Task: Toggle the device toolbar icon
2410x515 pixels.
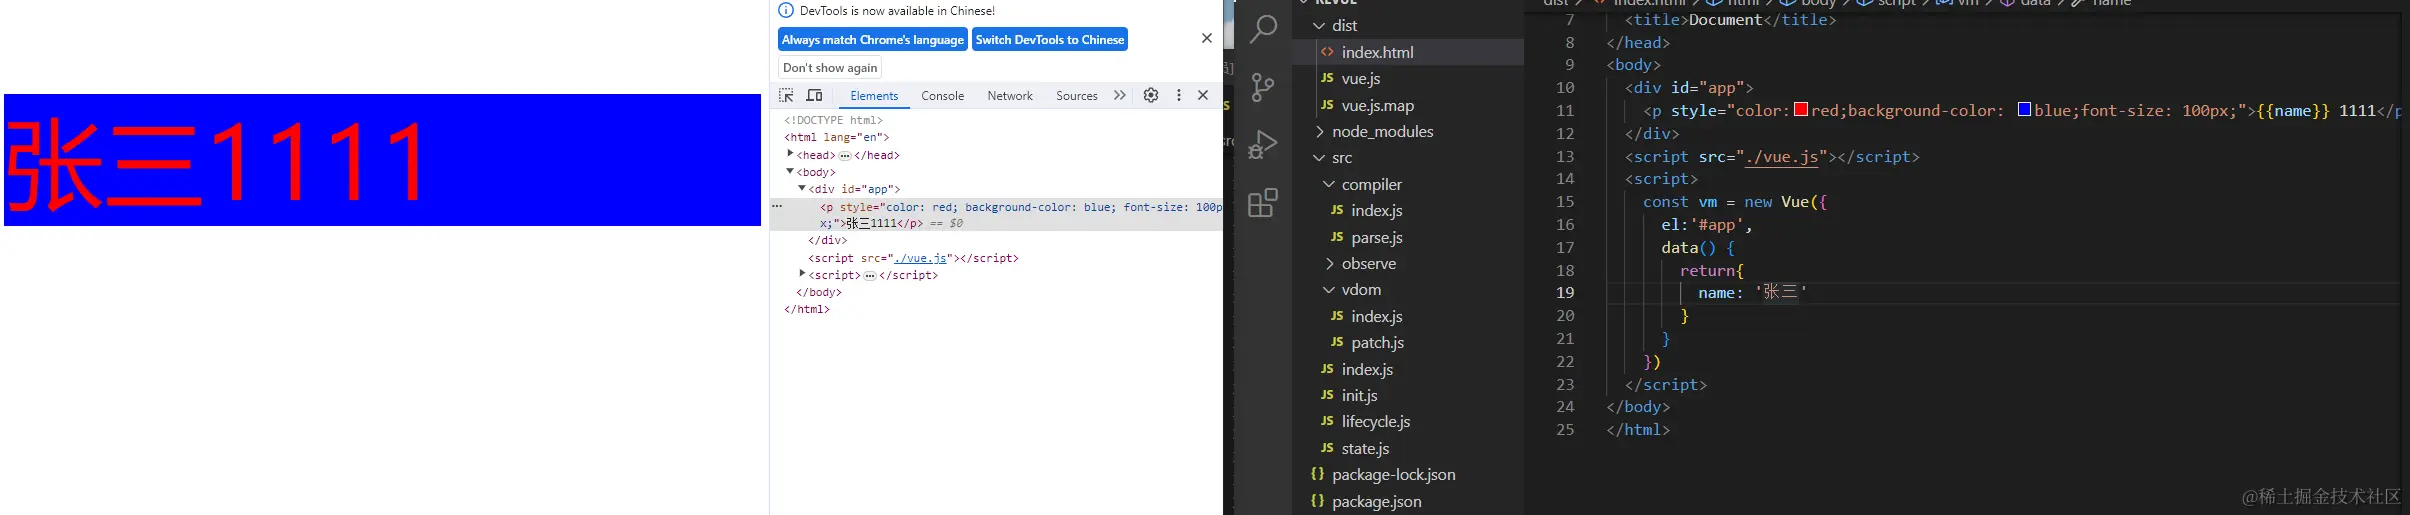Action: [x=815, y=96]
